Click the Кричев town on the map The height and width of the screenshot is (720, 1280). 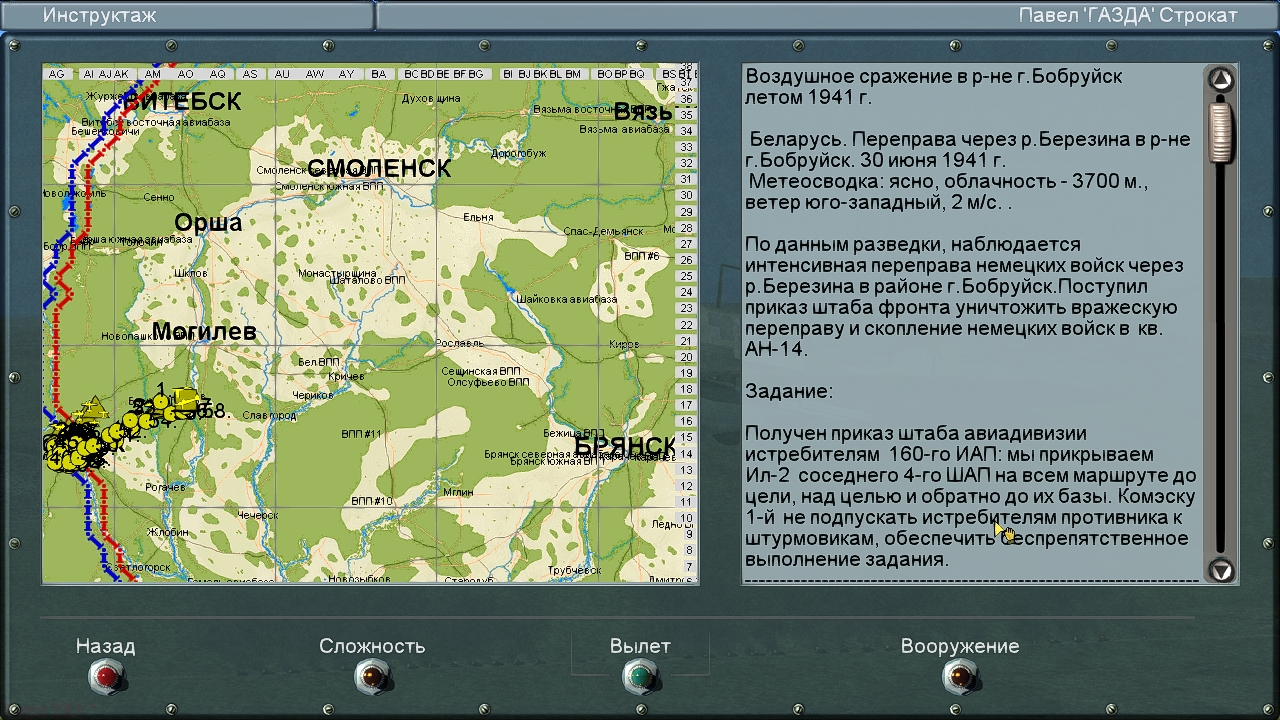pos(346,376)
